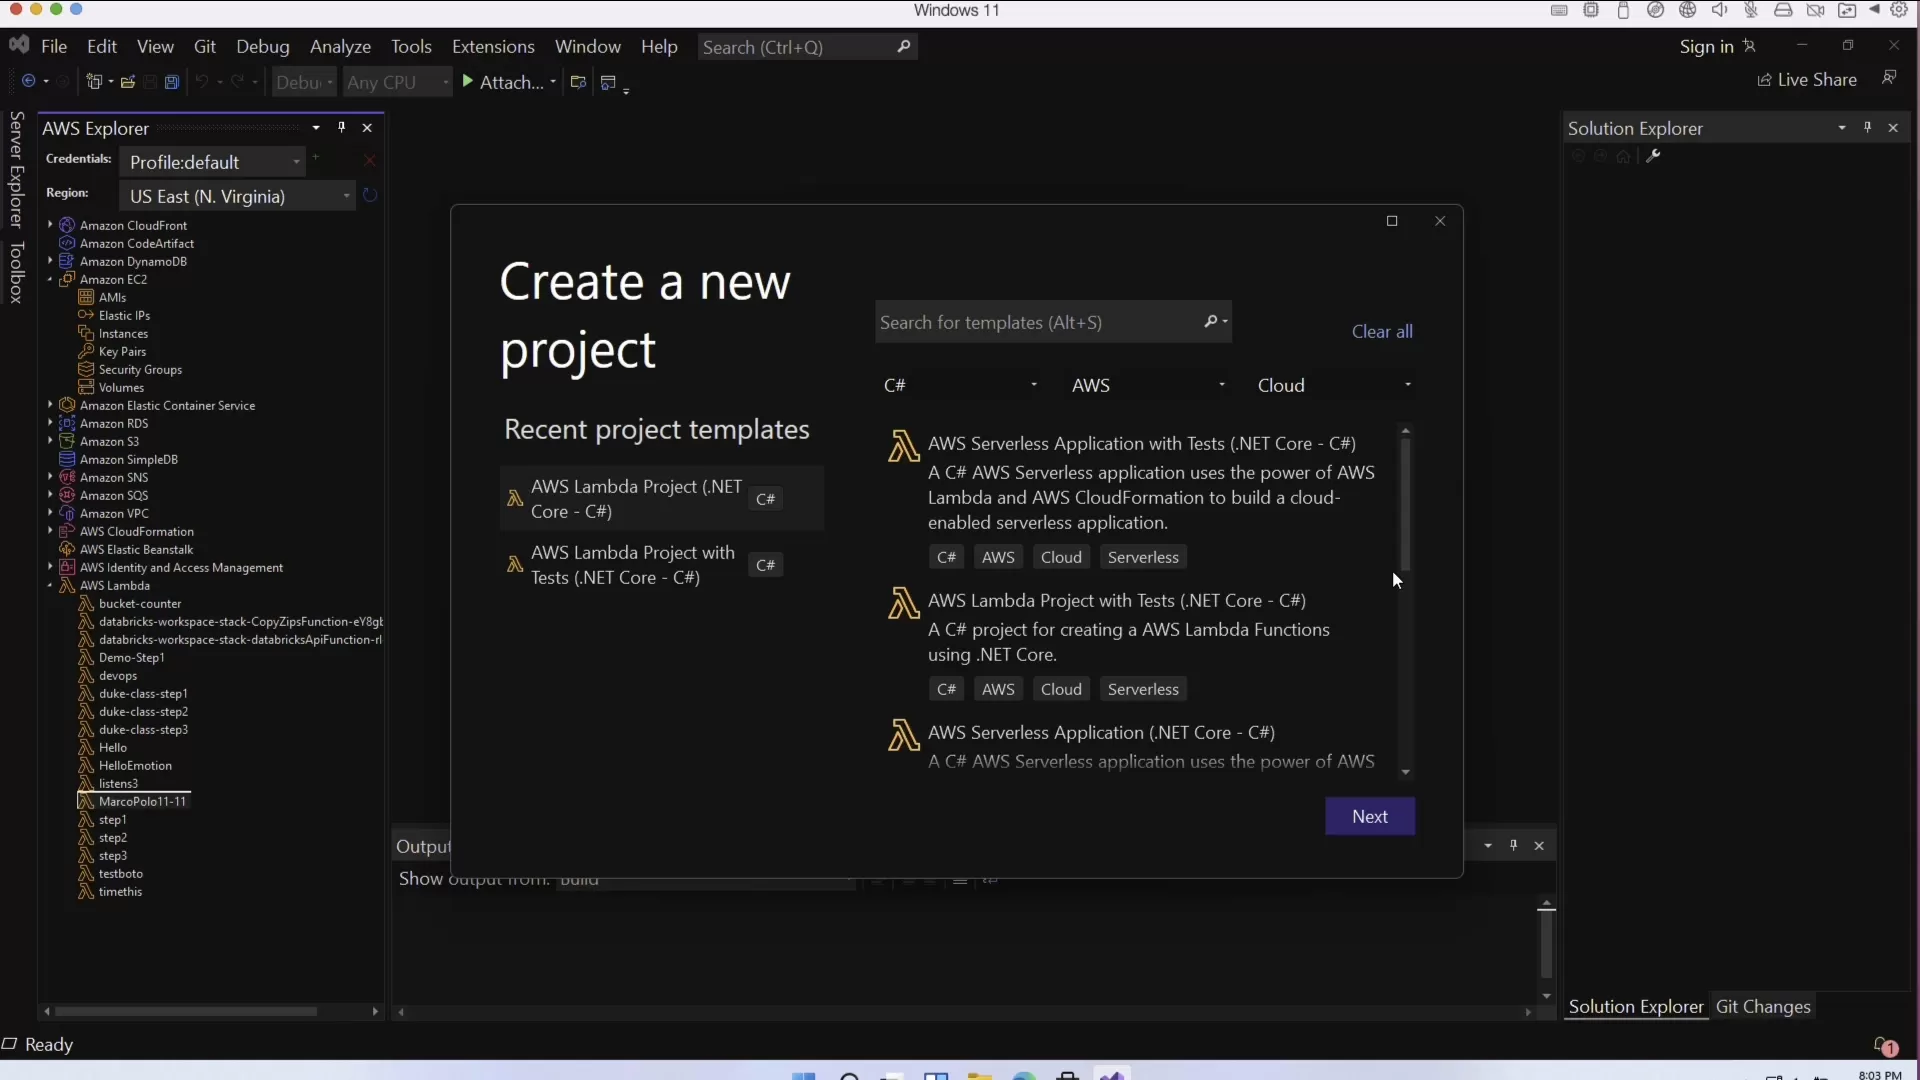Screen dimensions: 1920x1080
Task: Open the US East region dropdown
Action: (346, 196)
